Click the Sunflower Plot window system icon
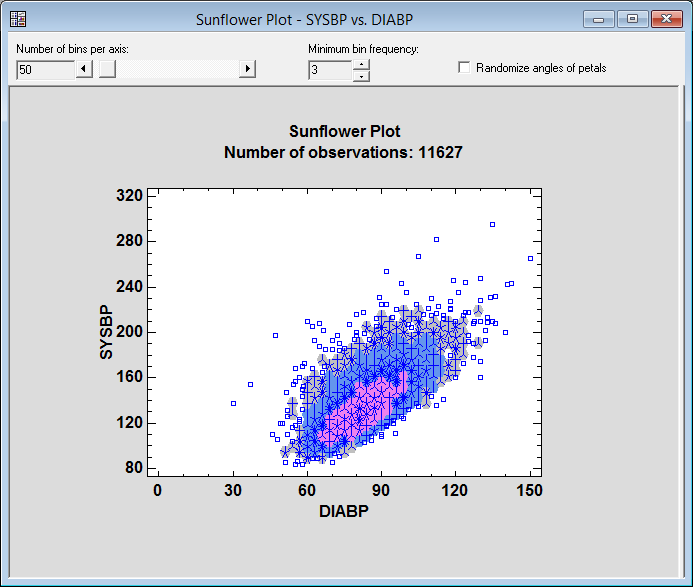Screen dimensions: 693x587 click(x=18, y=19)
